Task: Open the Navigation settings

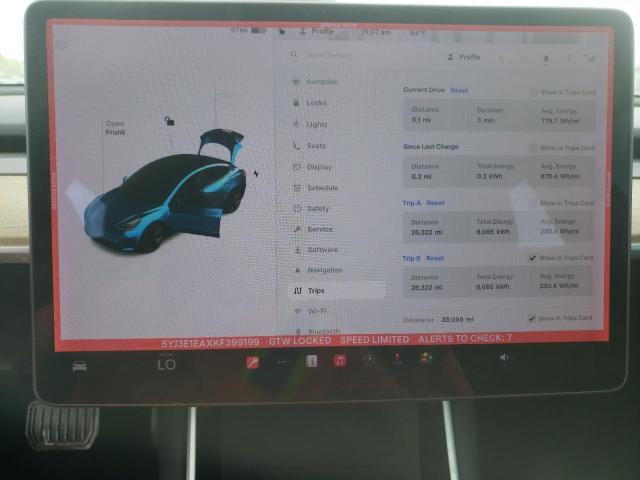Action: tap(319, 270)
